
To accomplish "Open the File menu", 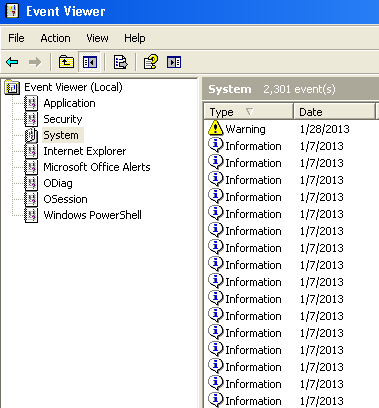I will [16, 38].
